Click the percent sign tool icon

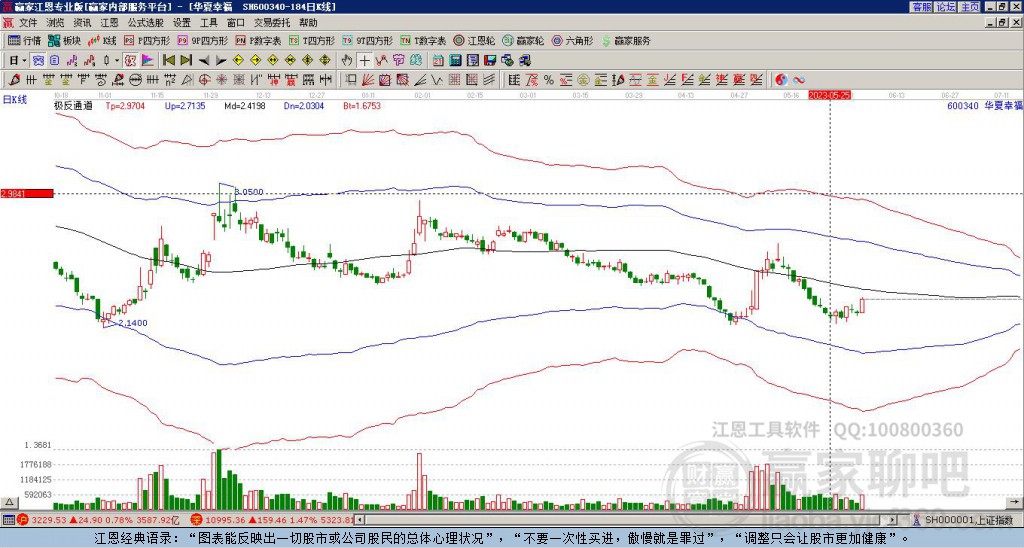pos(549,80)
